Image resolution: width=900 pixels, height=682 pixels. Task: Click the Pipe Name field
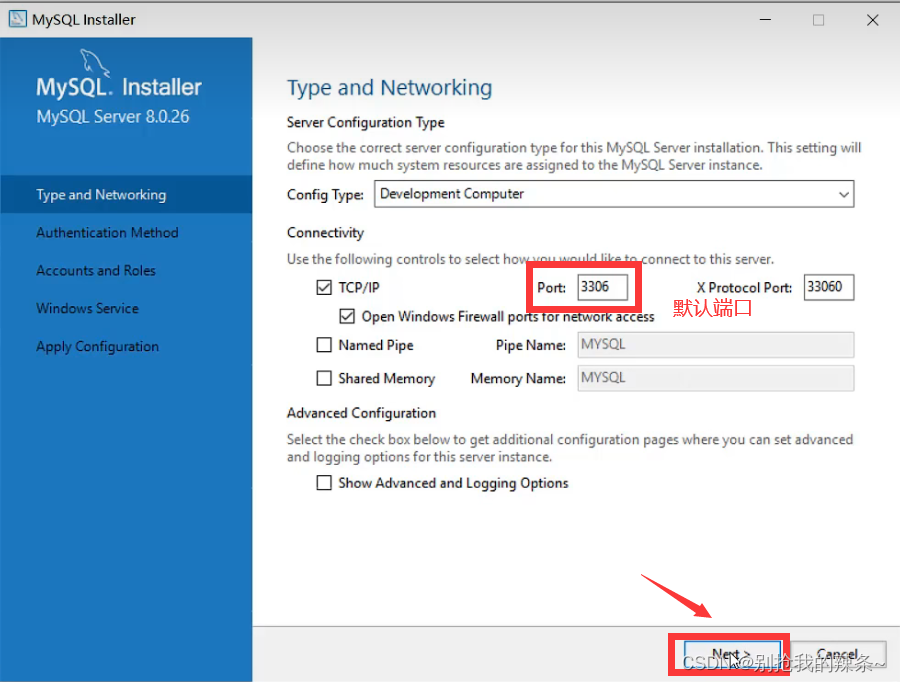click(x=715, y=344)
